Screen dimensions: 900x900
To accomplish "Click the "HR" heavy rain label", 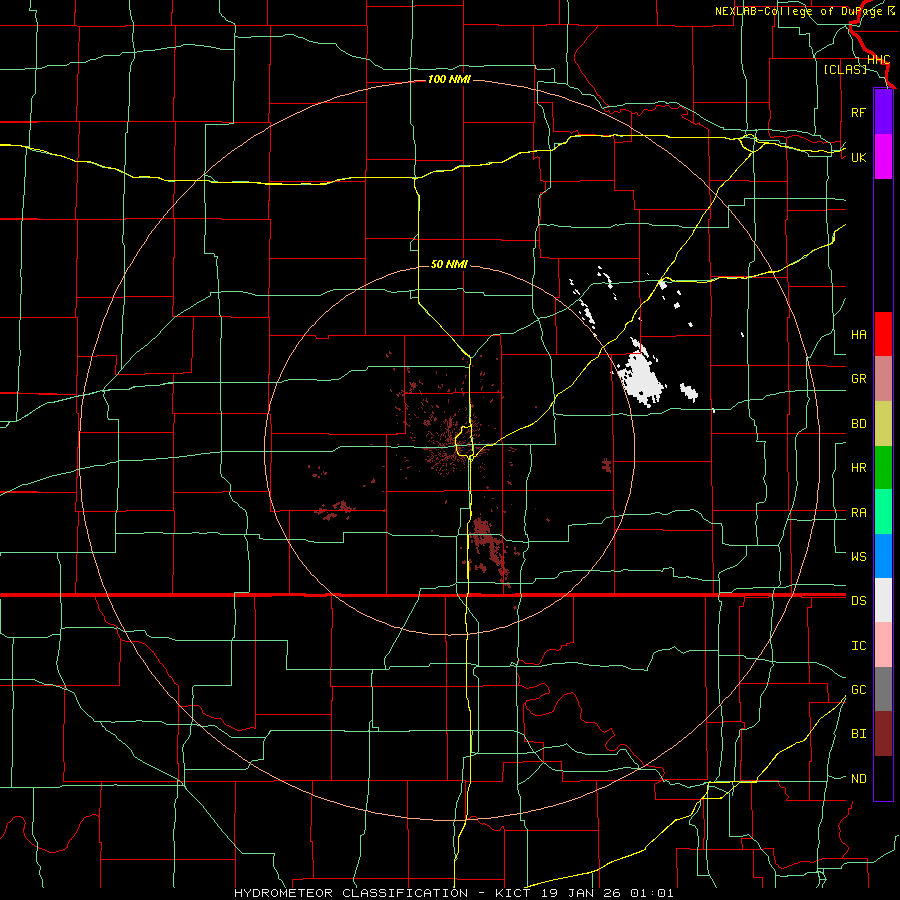I will pyautogui.click(x=858, y=468).
